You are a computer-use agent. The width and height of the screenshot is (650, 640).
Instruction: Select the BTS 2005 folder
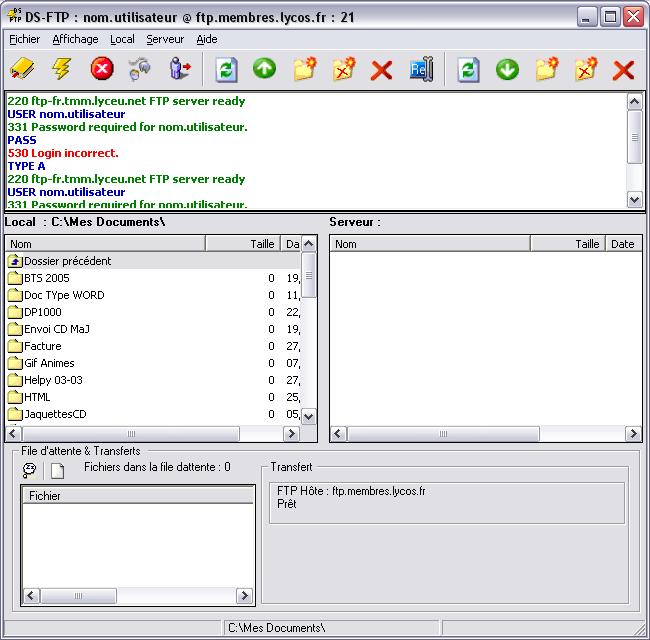(x=46, y=278)
